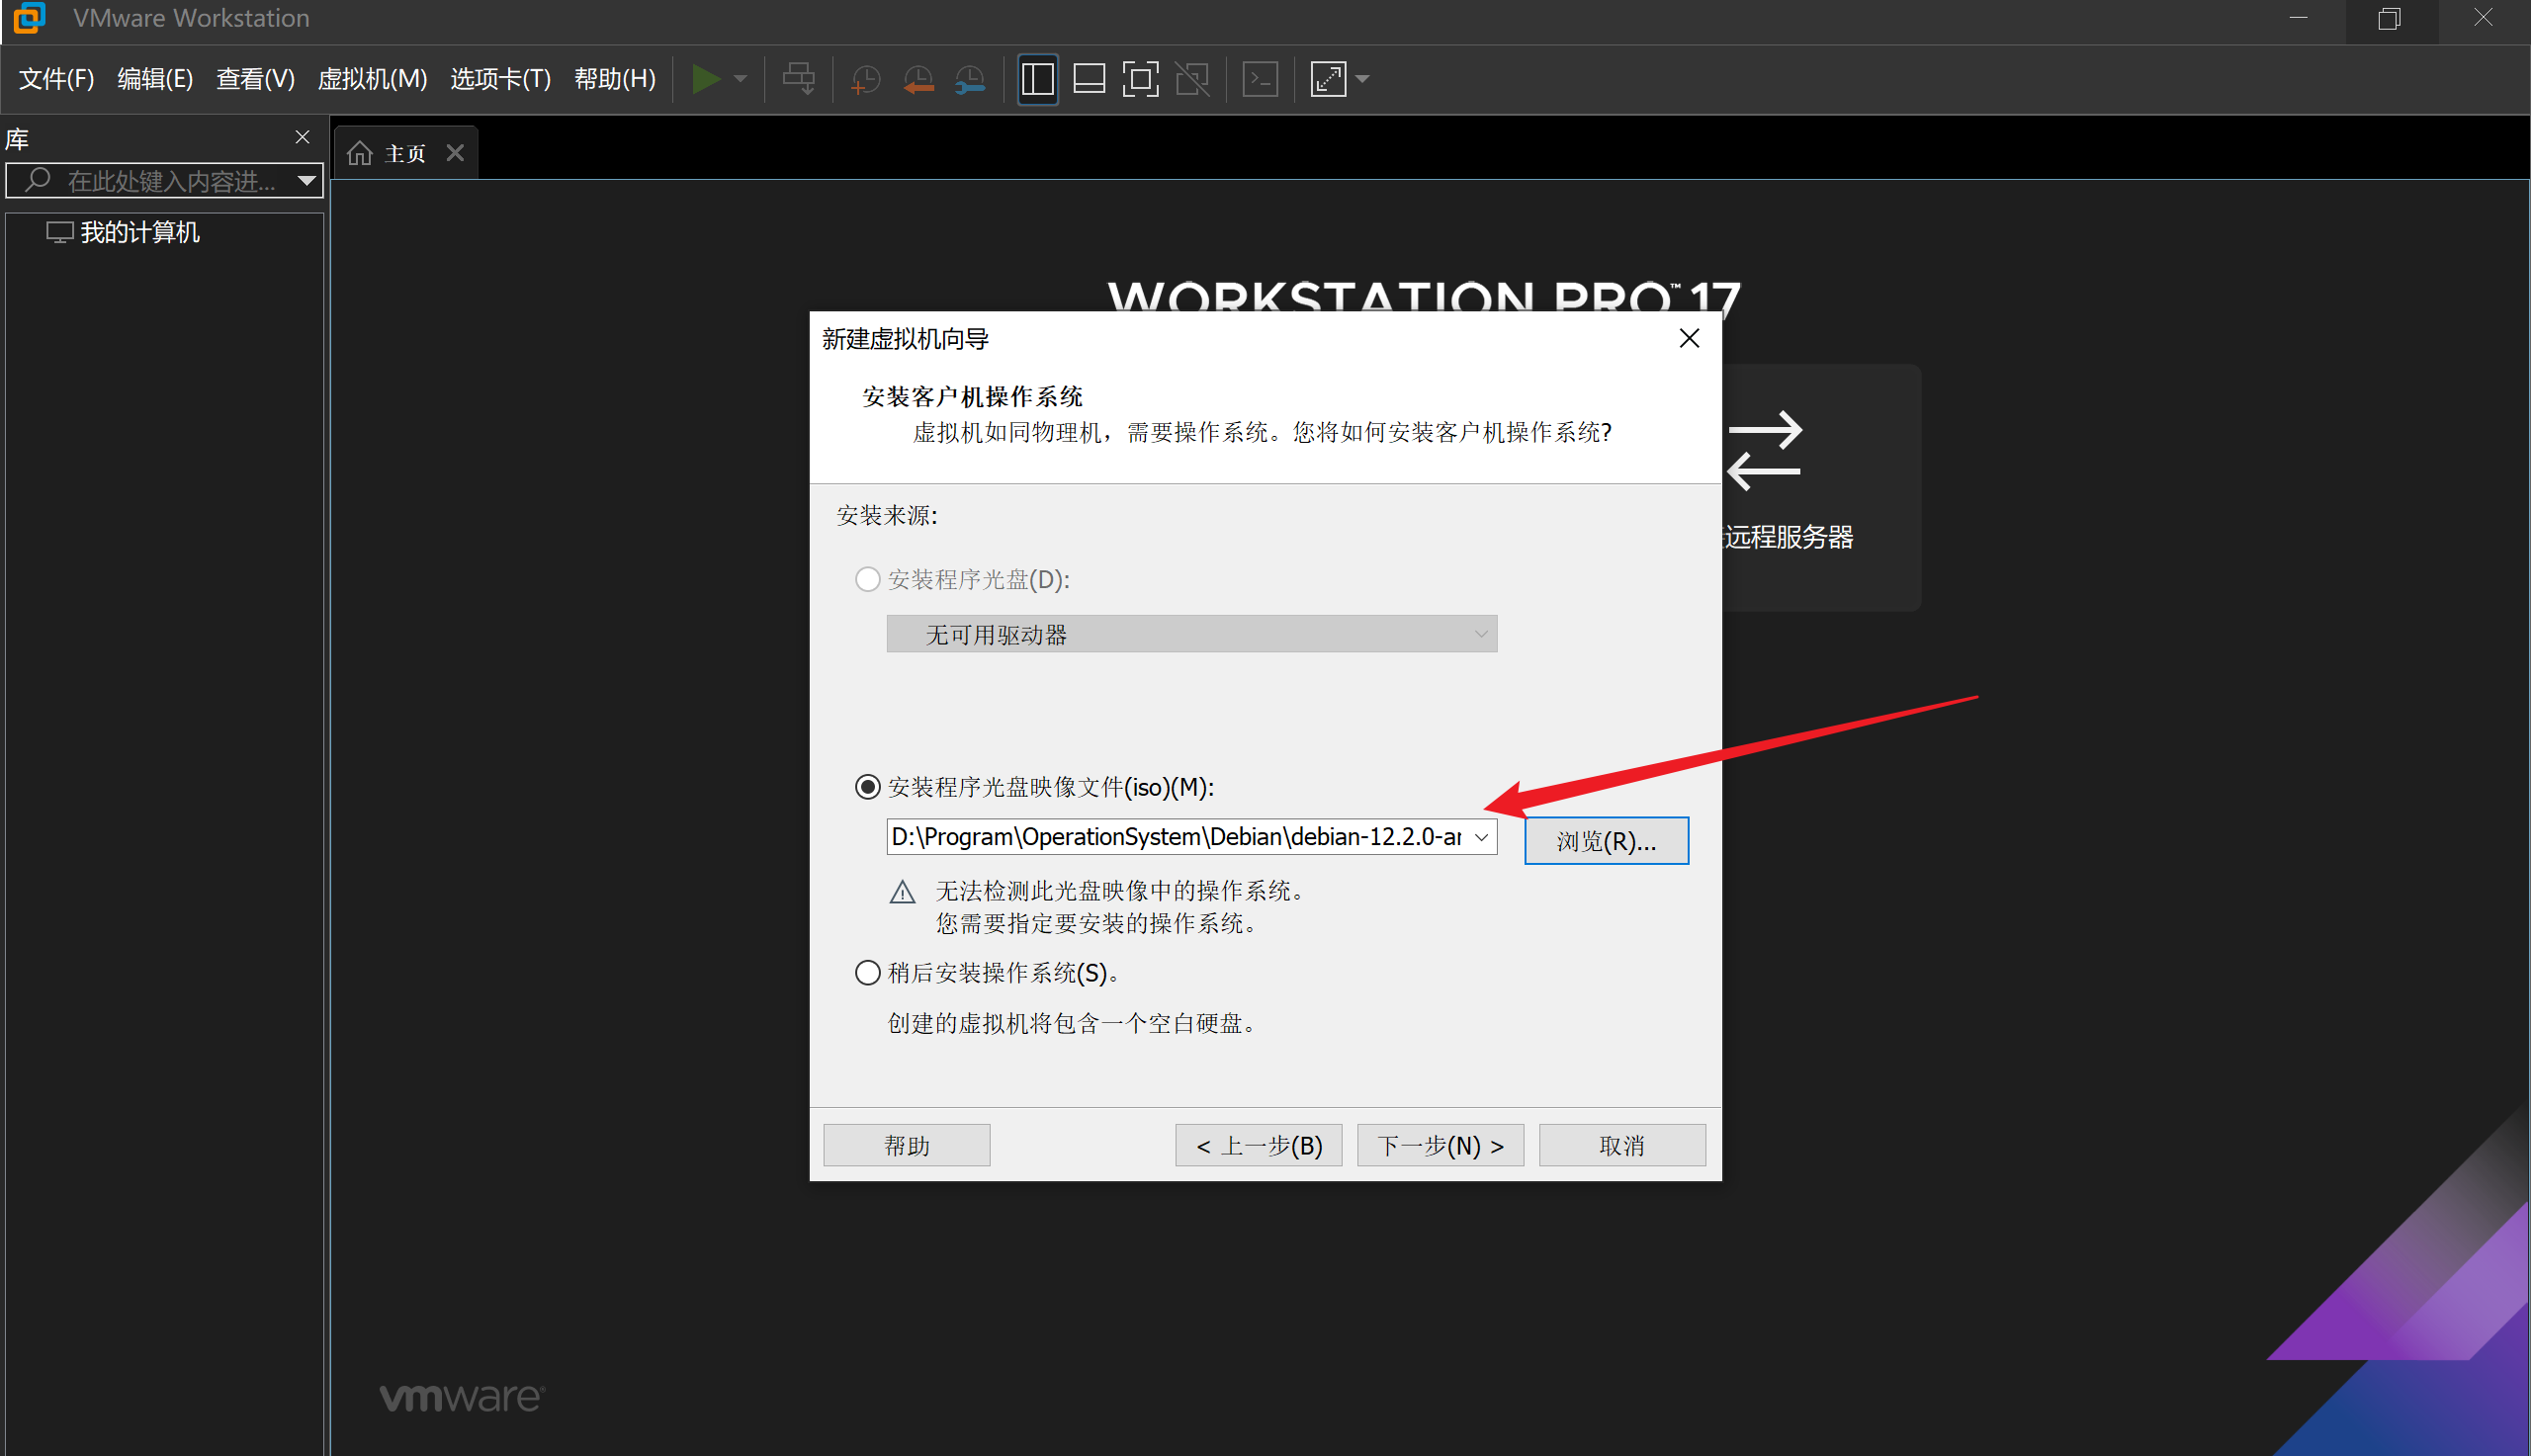Click the 上一步(B) back button
Image resolution: width=2531 pixels, height=1456 pixels.
[x=1258, y=1145]
